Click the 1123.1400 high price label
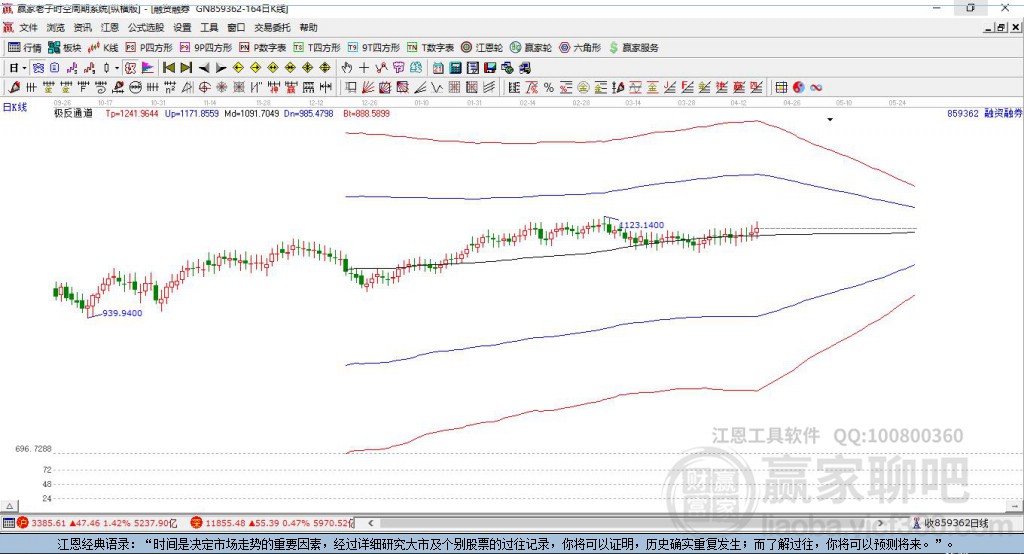1024x554 pixels. (641, 225)
